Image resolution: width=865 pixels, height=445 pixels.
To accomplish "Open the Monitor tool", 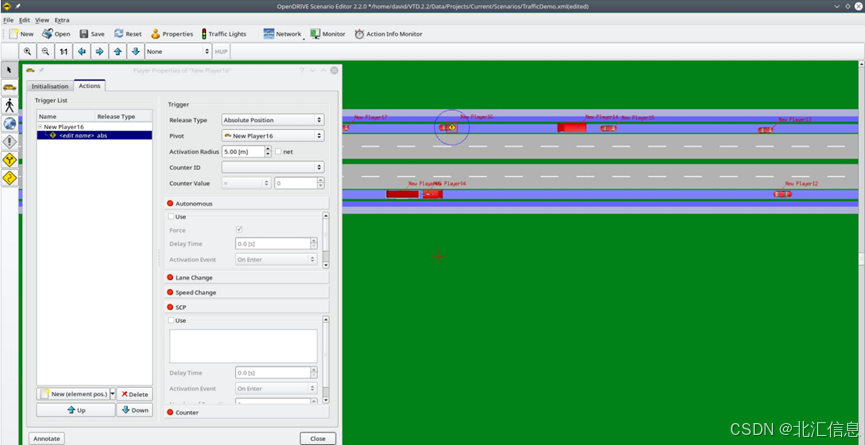I will 328,34.
